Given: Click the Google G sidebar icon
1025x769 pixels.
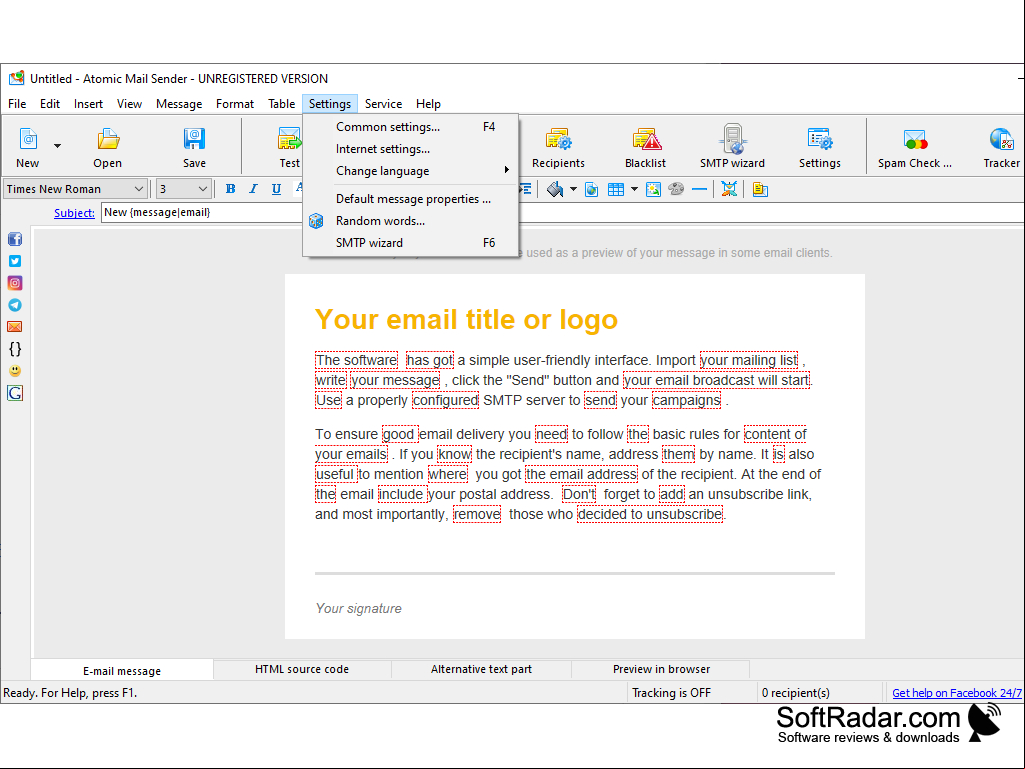Looking at the screenshot, I should pyautogui.click(x=15, y=393).
